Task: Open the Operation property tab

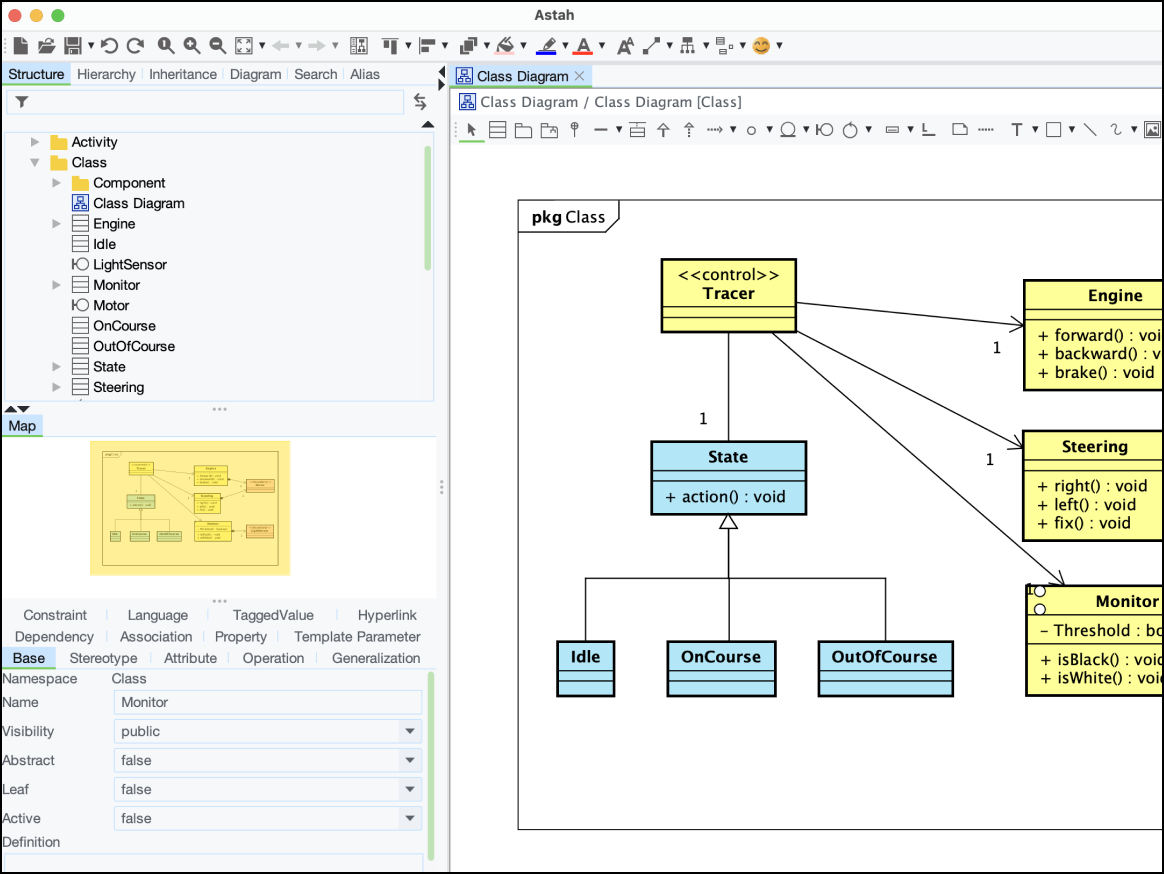Action: click(273, 658)
